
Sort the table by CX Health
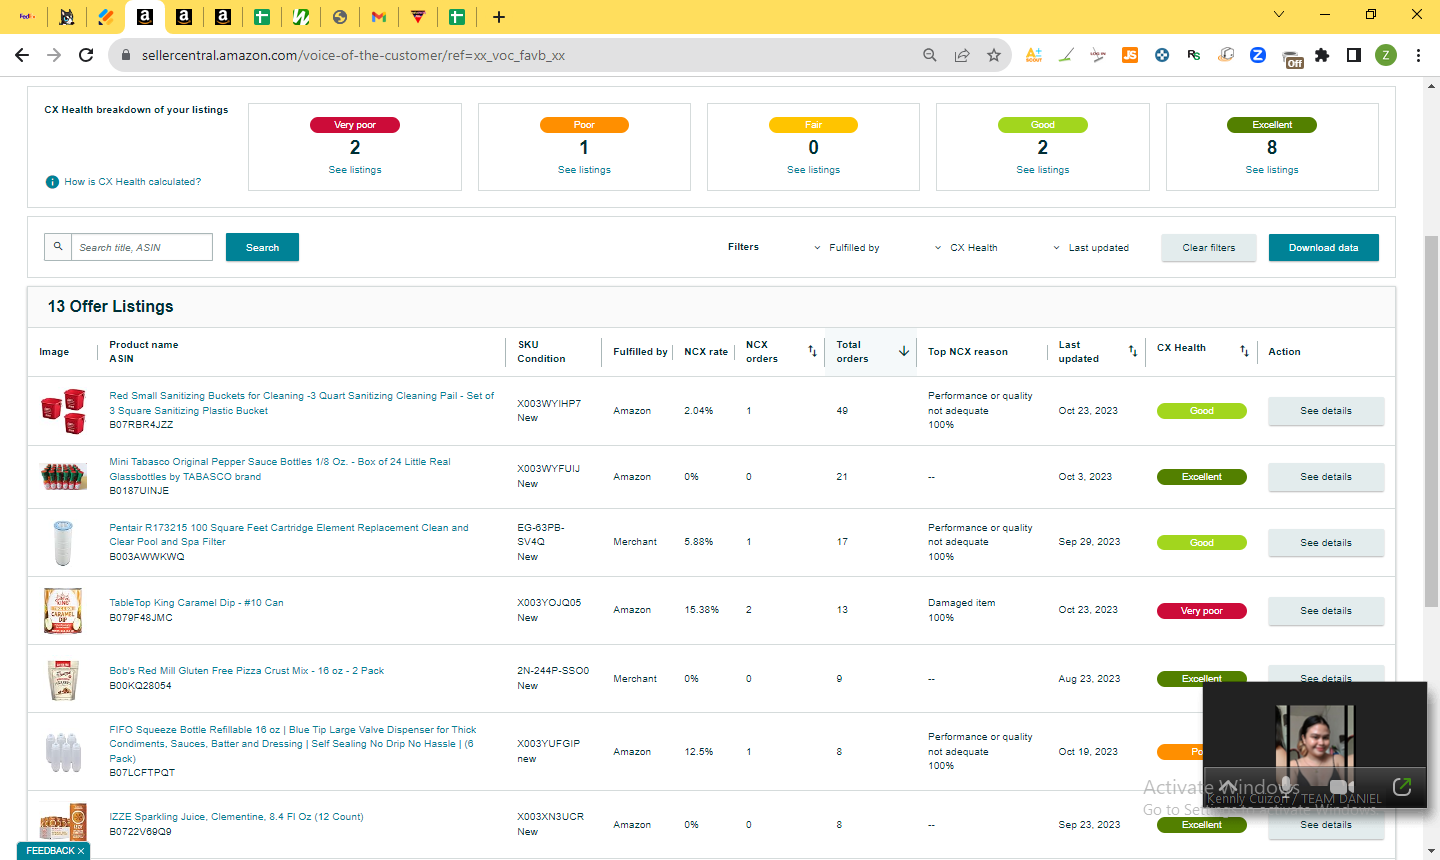pos(1244,351)
